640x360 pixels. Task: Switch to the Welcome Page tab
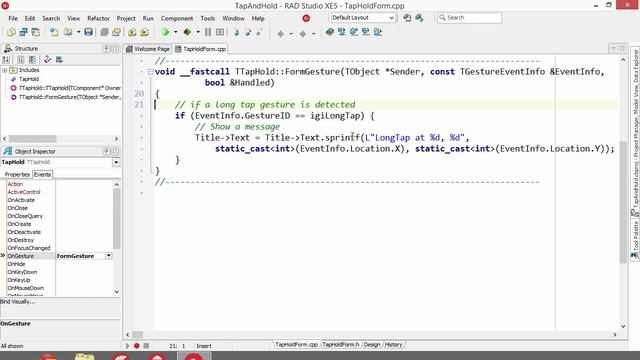click(148, 49)
